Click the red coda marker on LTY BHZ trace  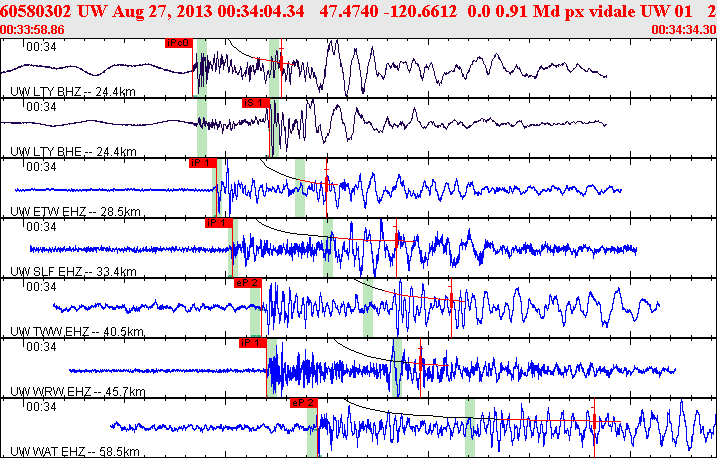tap(281, 62)
